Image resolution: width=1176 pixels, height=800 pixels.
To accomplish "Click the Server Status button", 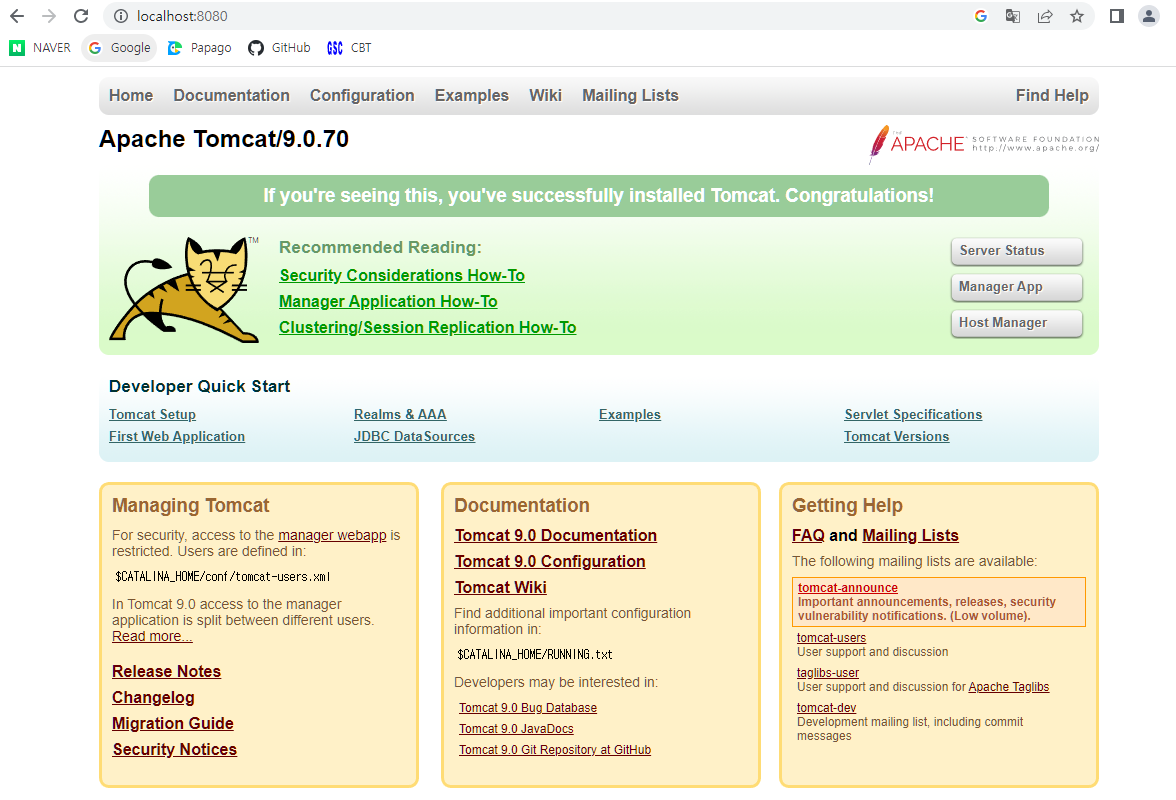I will pyautogui.click(x=1016, y=251).
